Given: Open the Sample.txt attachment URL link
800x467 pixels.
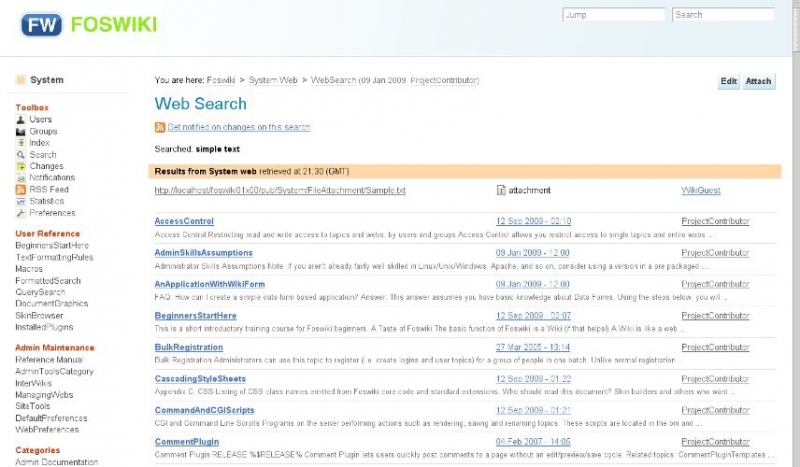Looking at the screenshot, I should pos(280,190).
